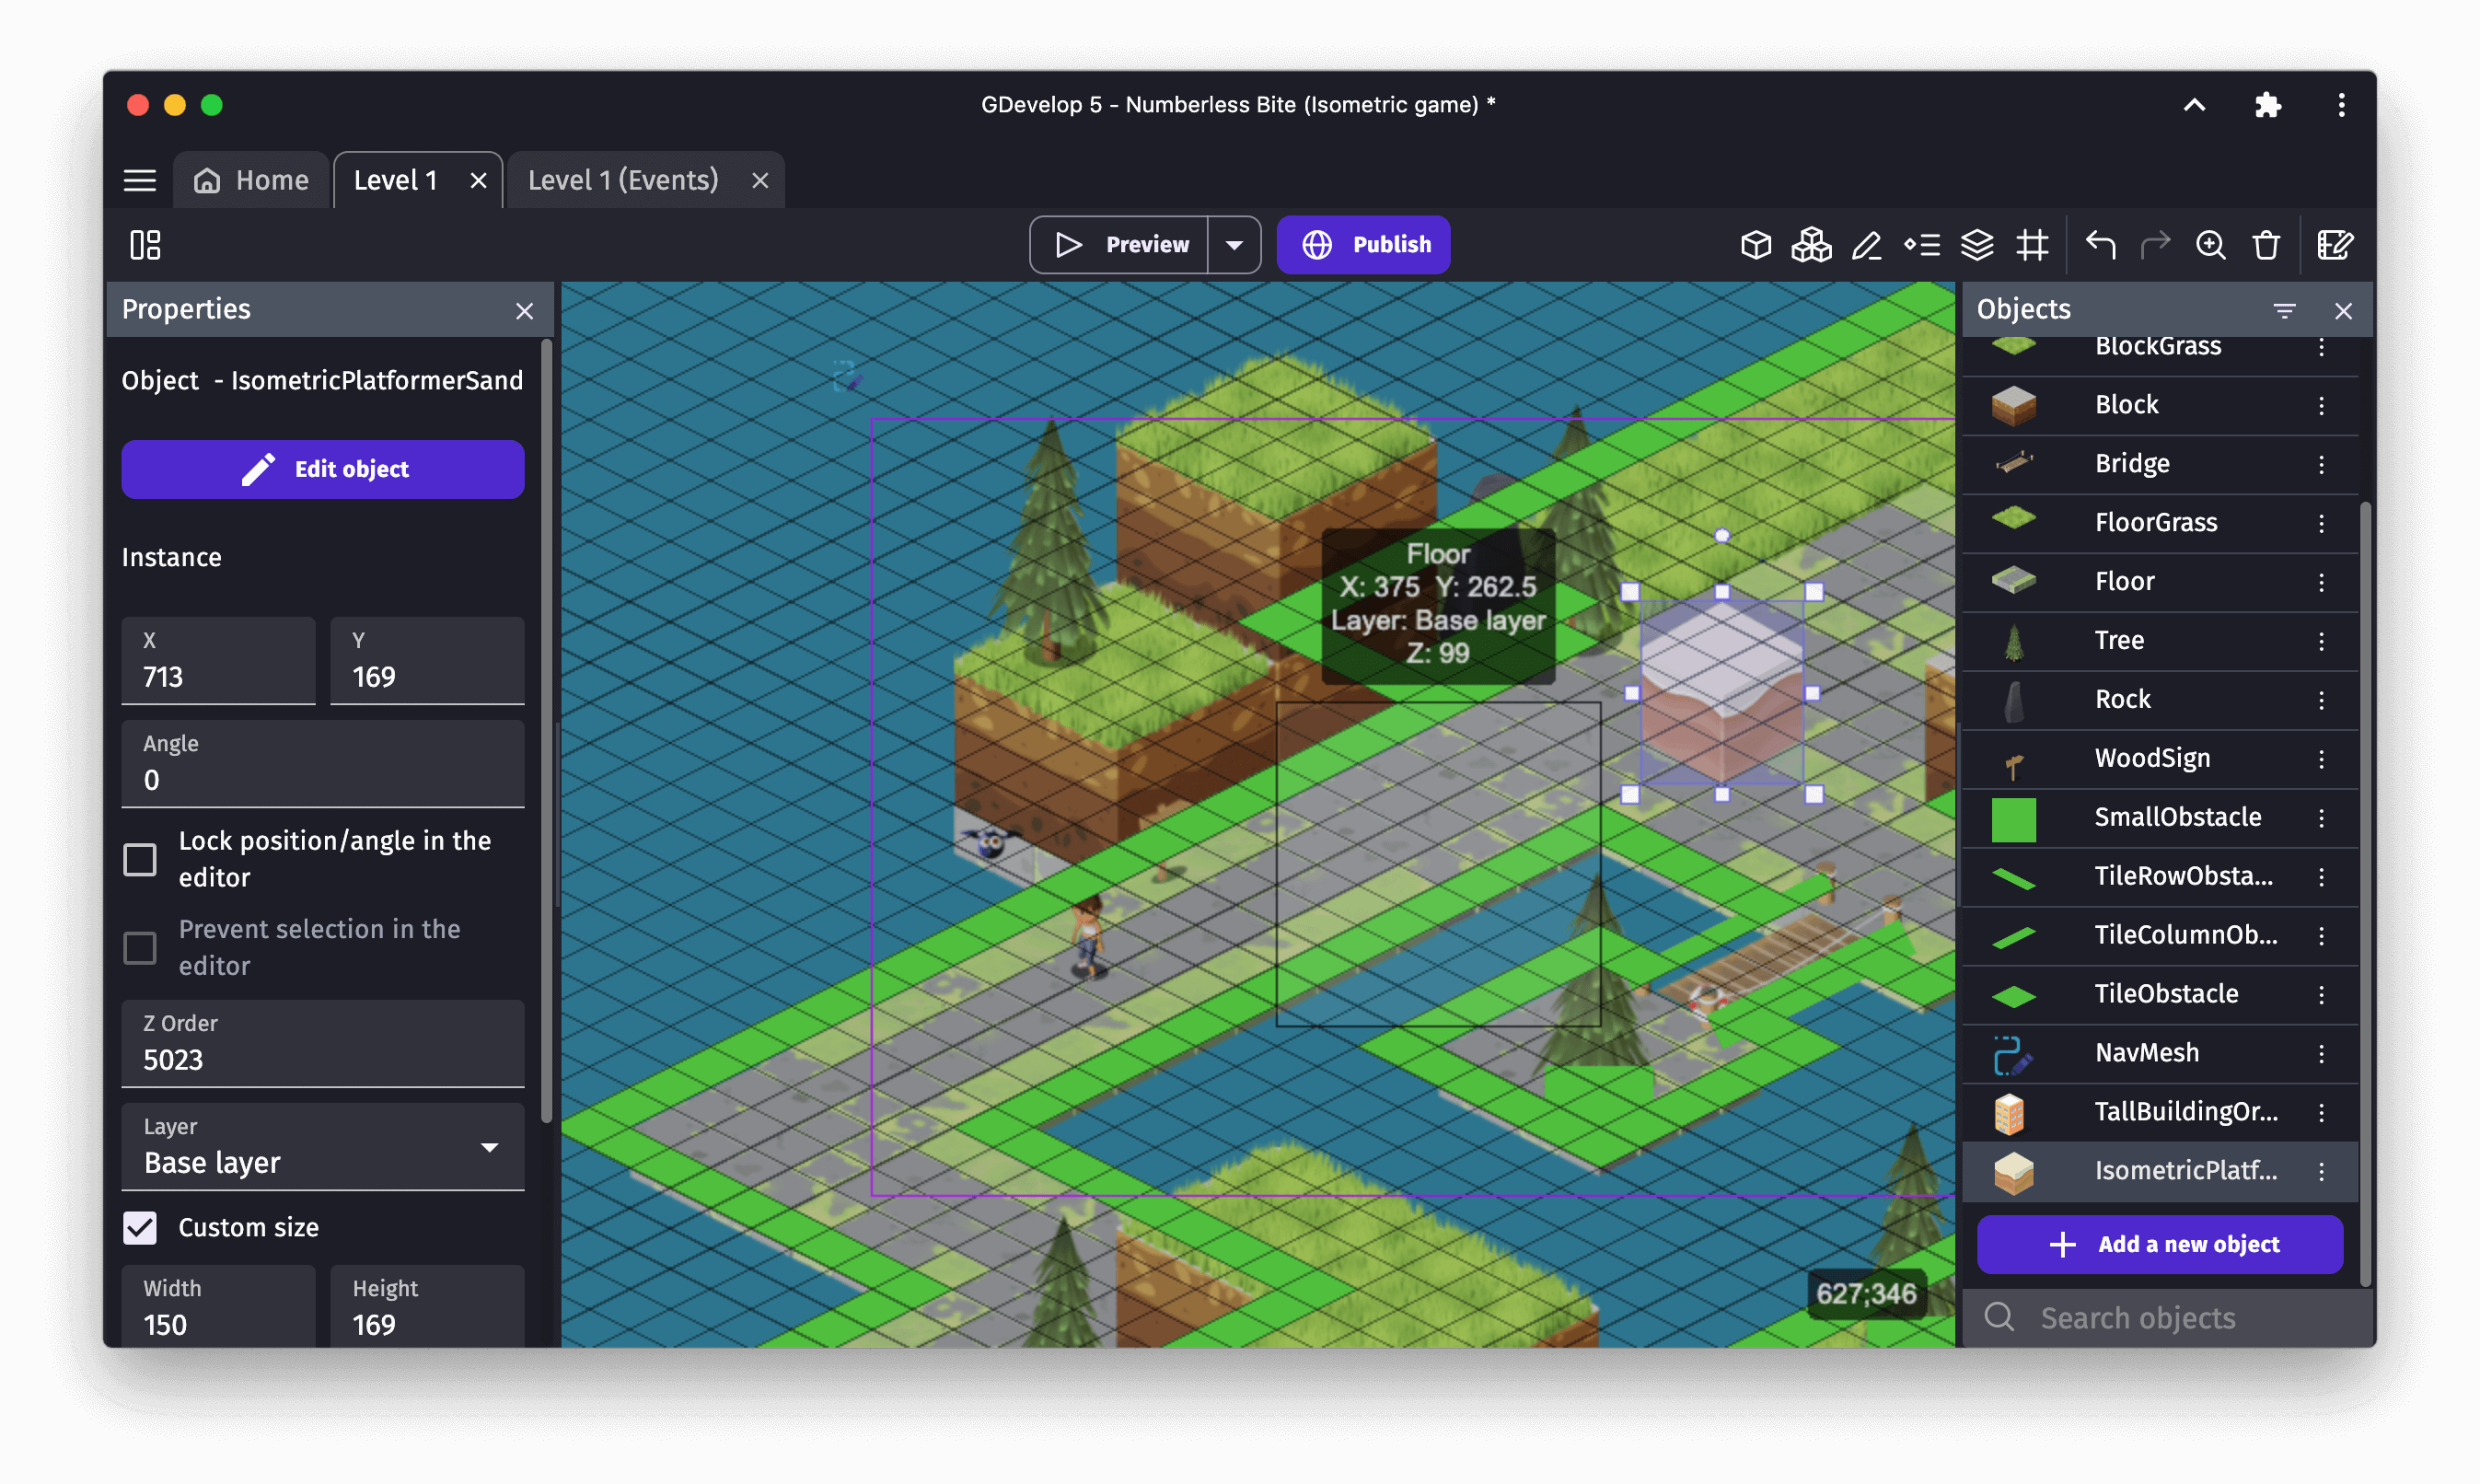Click Edit object button

pos(323,469)
